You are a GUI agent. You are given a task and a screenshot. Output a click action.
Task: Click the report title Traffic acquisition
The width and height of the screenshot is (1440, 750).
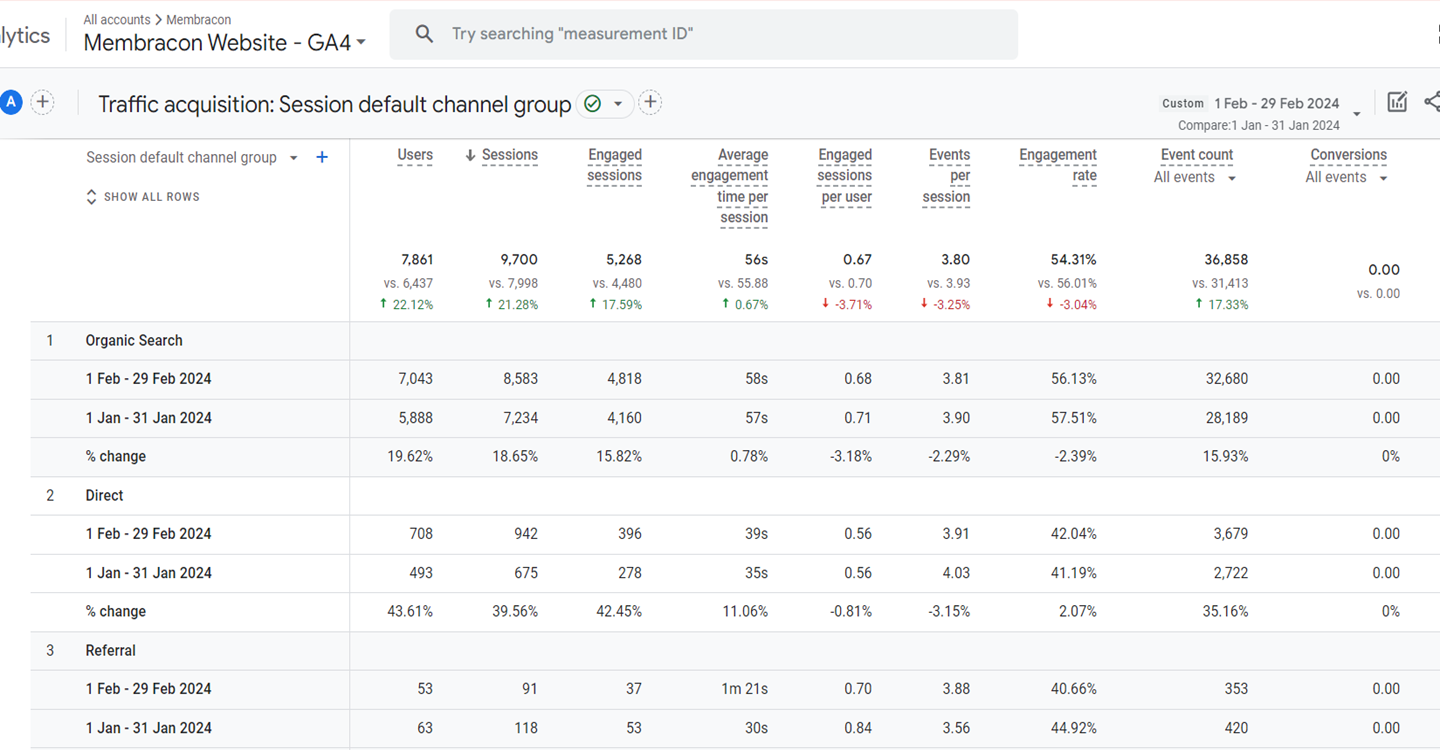335,104
